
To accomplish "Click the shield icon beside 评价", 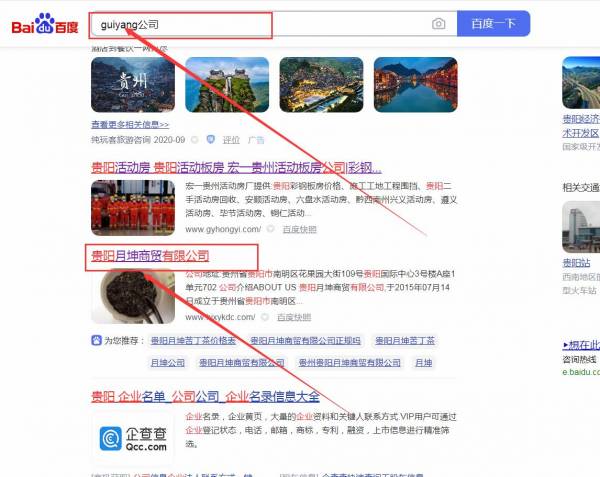I will [x=210, y=140].
